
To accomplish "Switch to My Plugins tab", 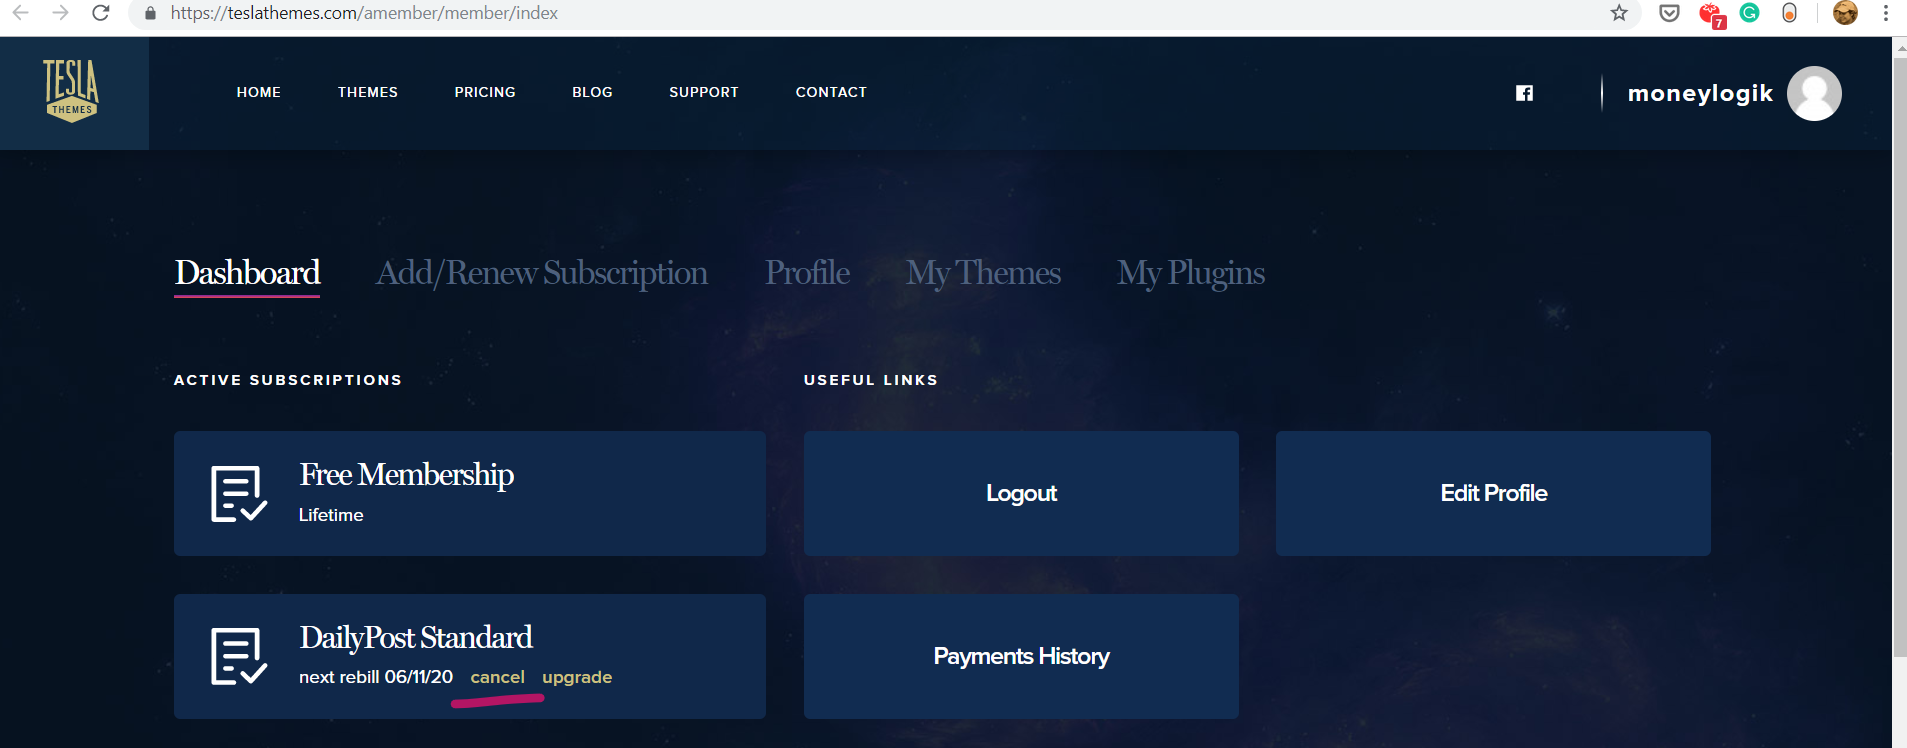I will 1191,273.
